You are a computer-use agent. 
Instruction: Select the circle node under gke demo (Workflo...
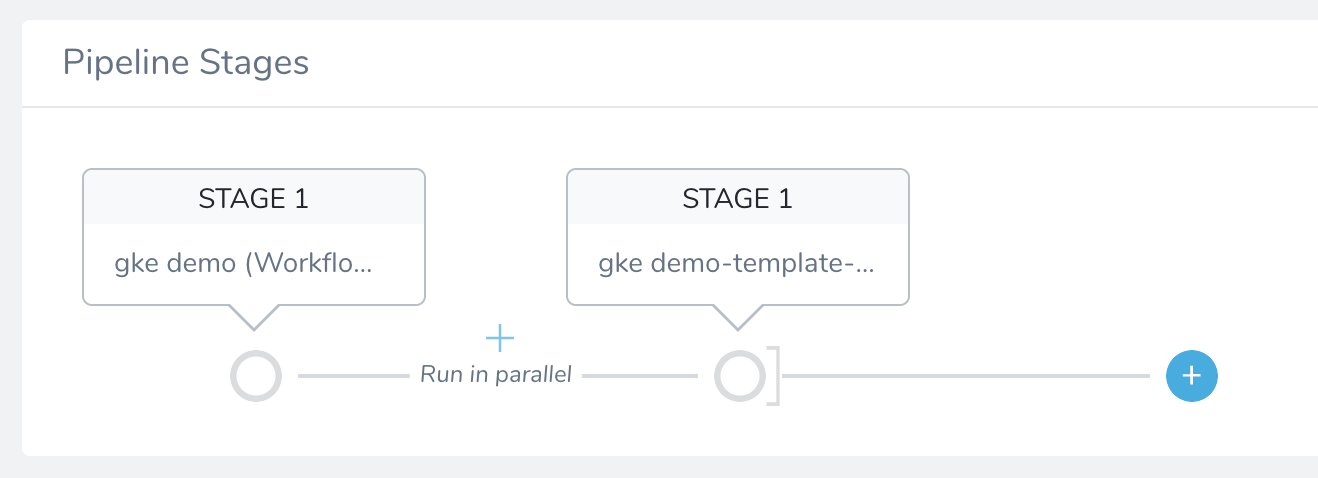tap(256, 377)
